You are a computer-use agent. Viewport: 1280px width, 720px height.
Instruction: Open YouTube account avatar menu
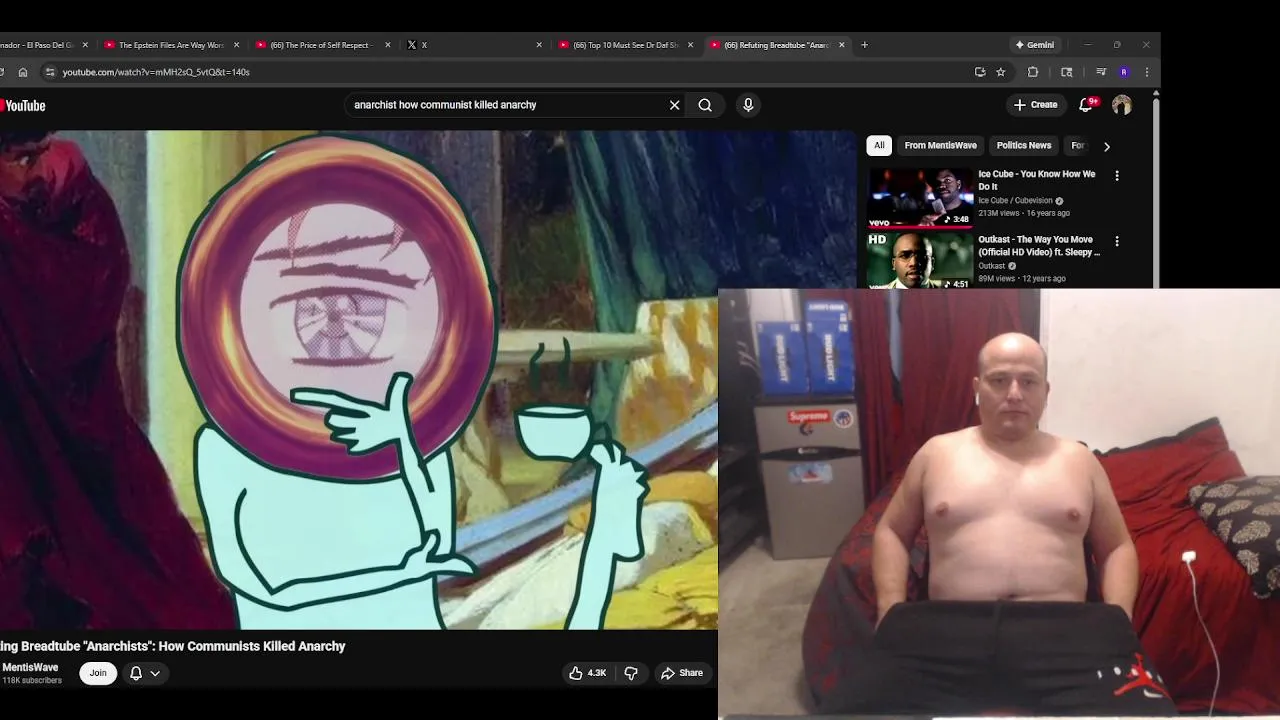[x=1122, y=105]
